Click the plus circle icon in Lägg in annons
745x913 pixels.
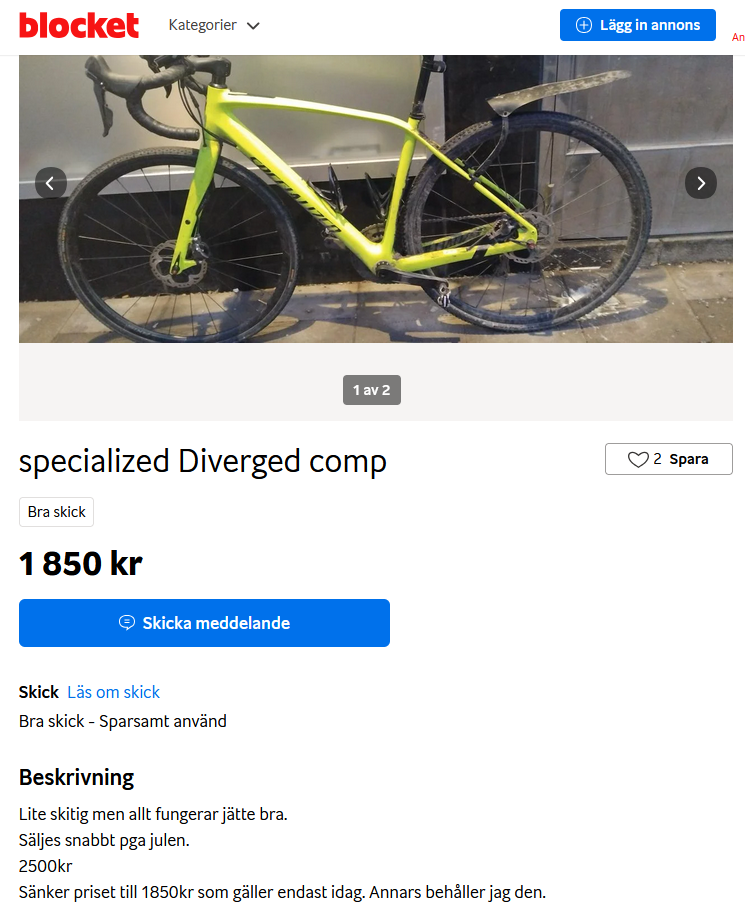pos(584,25)
